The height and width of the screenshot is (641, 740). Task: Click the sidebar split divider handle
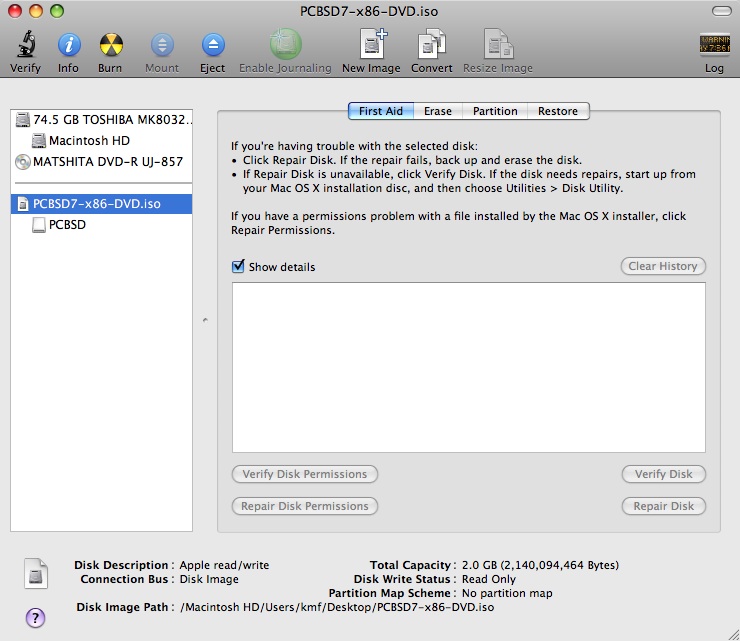[x=205, y=320]
